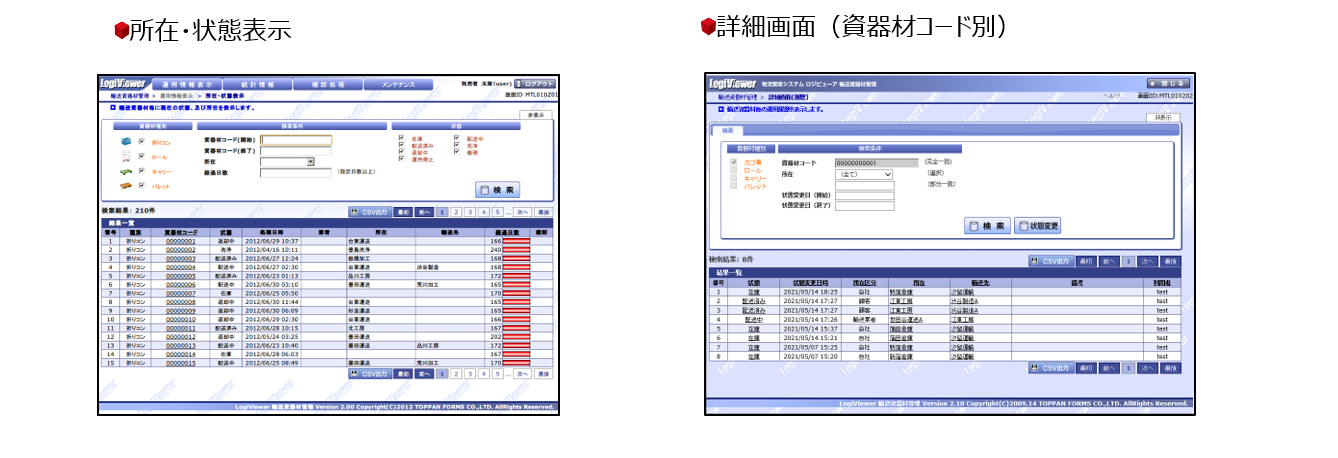Toggle the 折りコン checkbox
The image size is (1338, 458).
coord(142,143)
